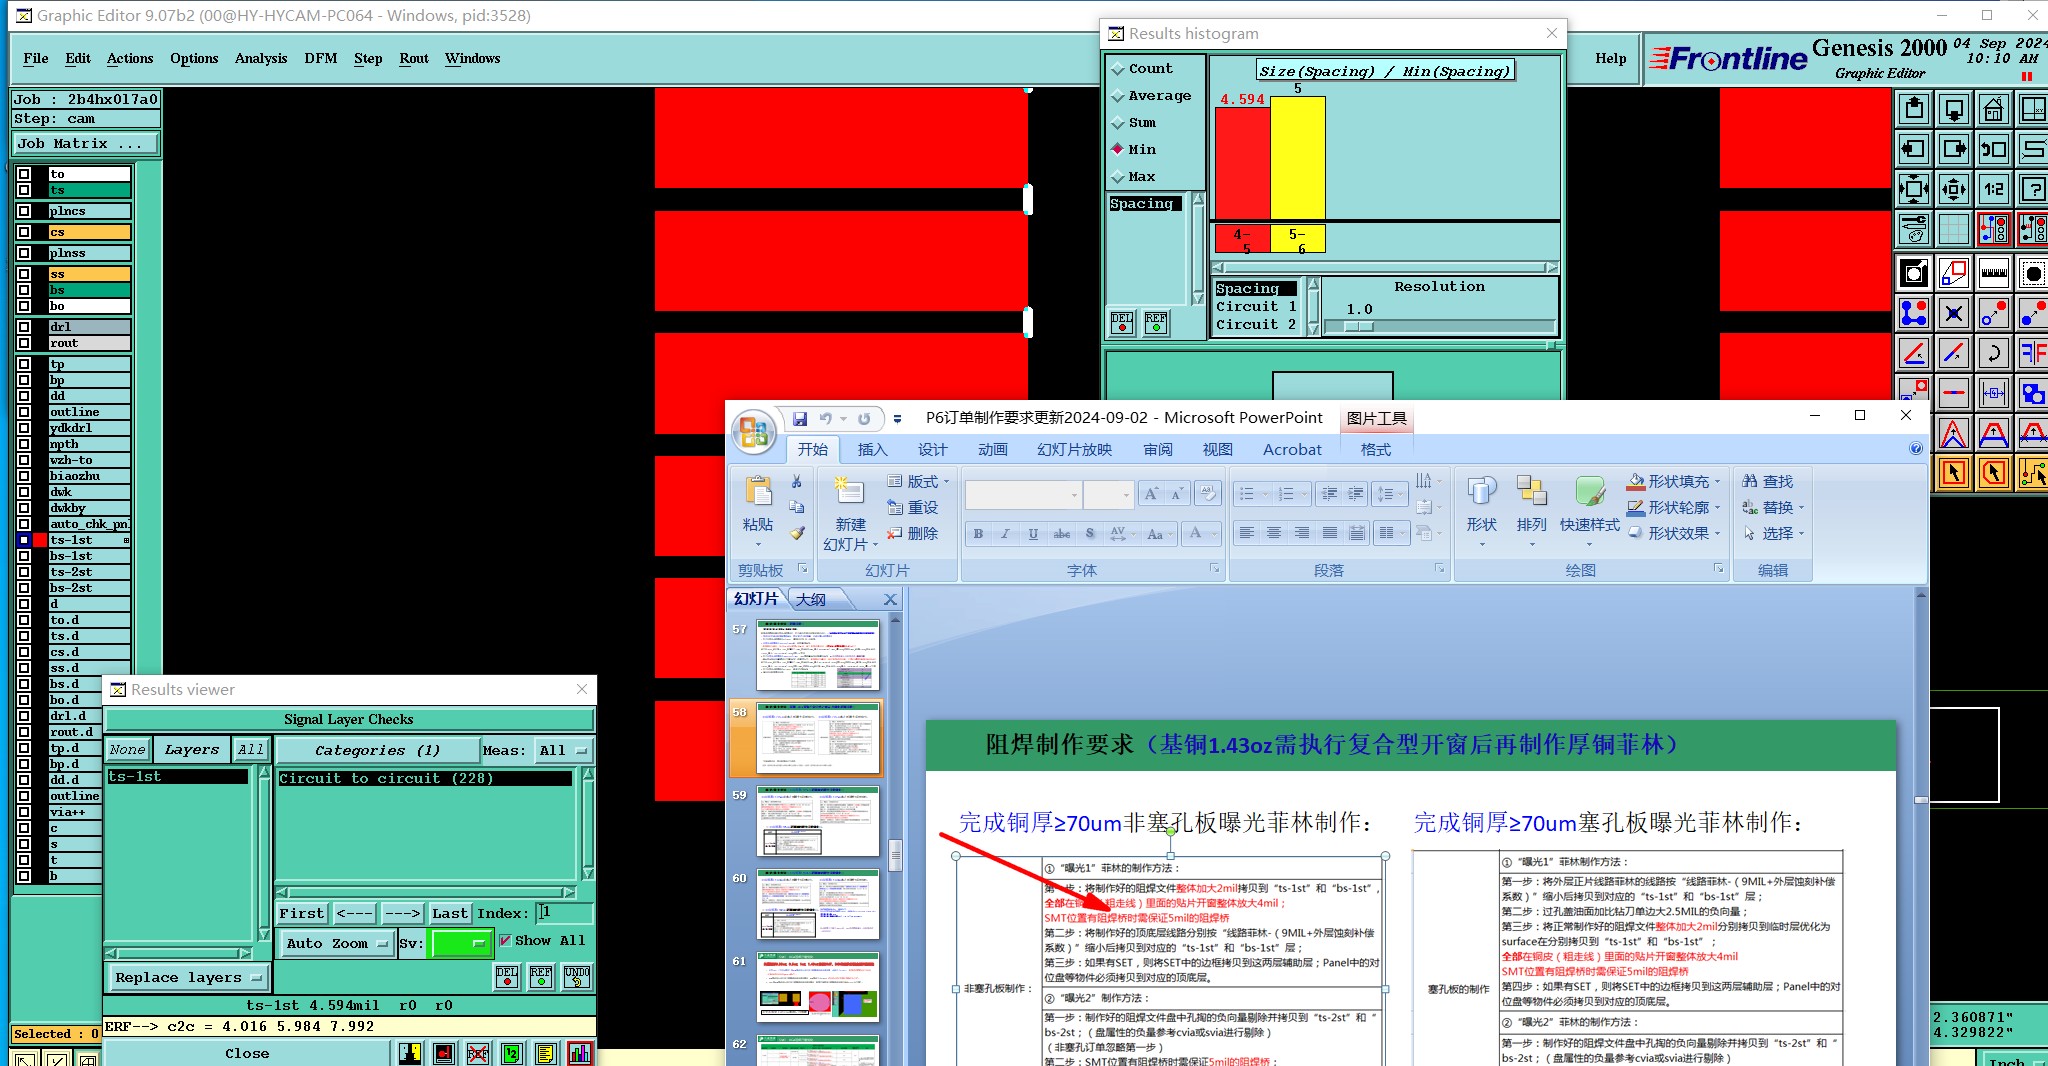2048x1066 pixels.
Task: Open the Meas: All dropdown
Action: [x=563, y=750]
